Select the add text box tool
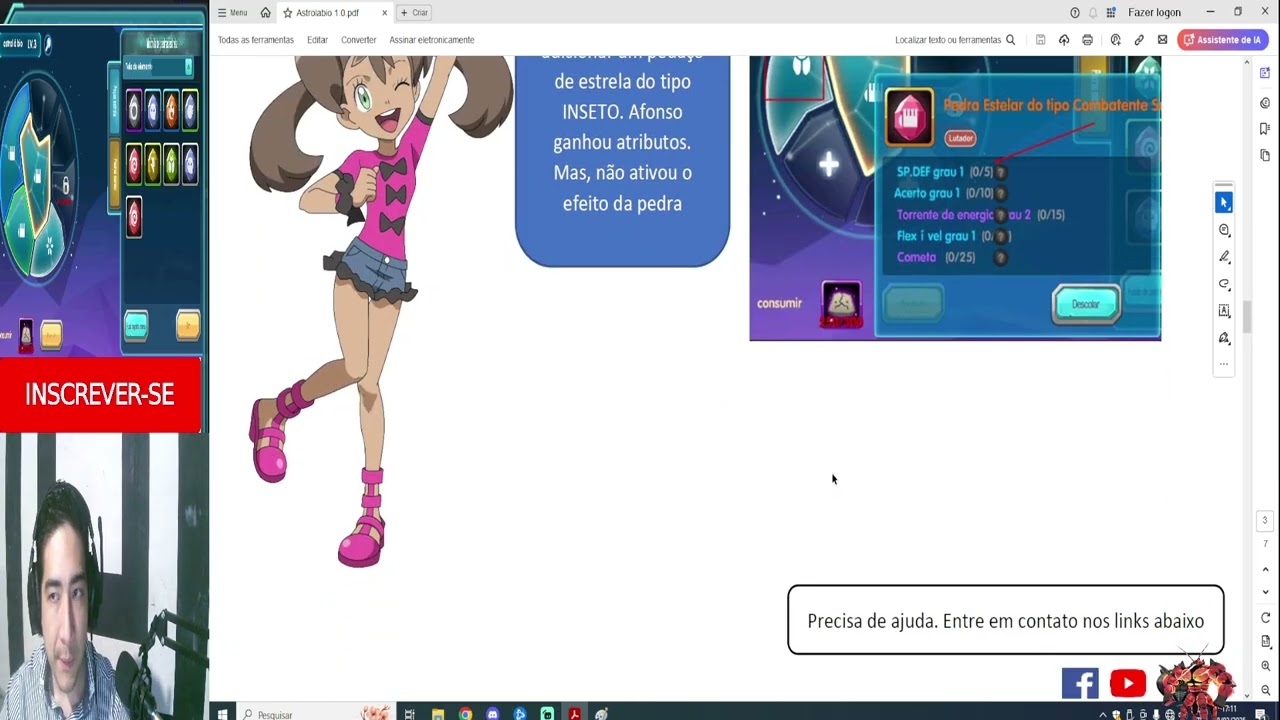The width and height of the screenshot is (1280, 720). 1224,311
